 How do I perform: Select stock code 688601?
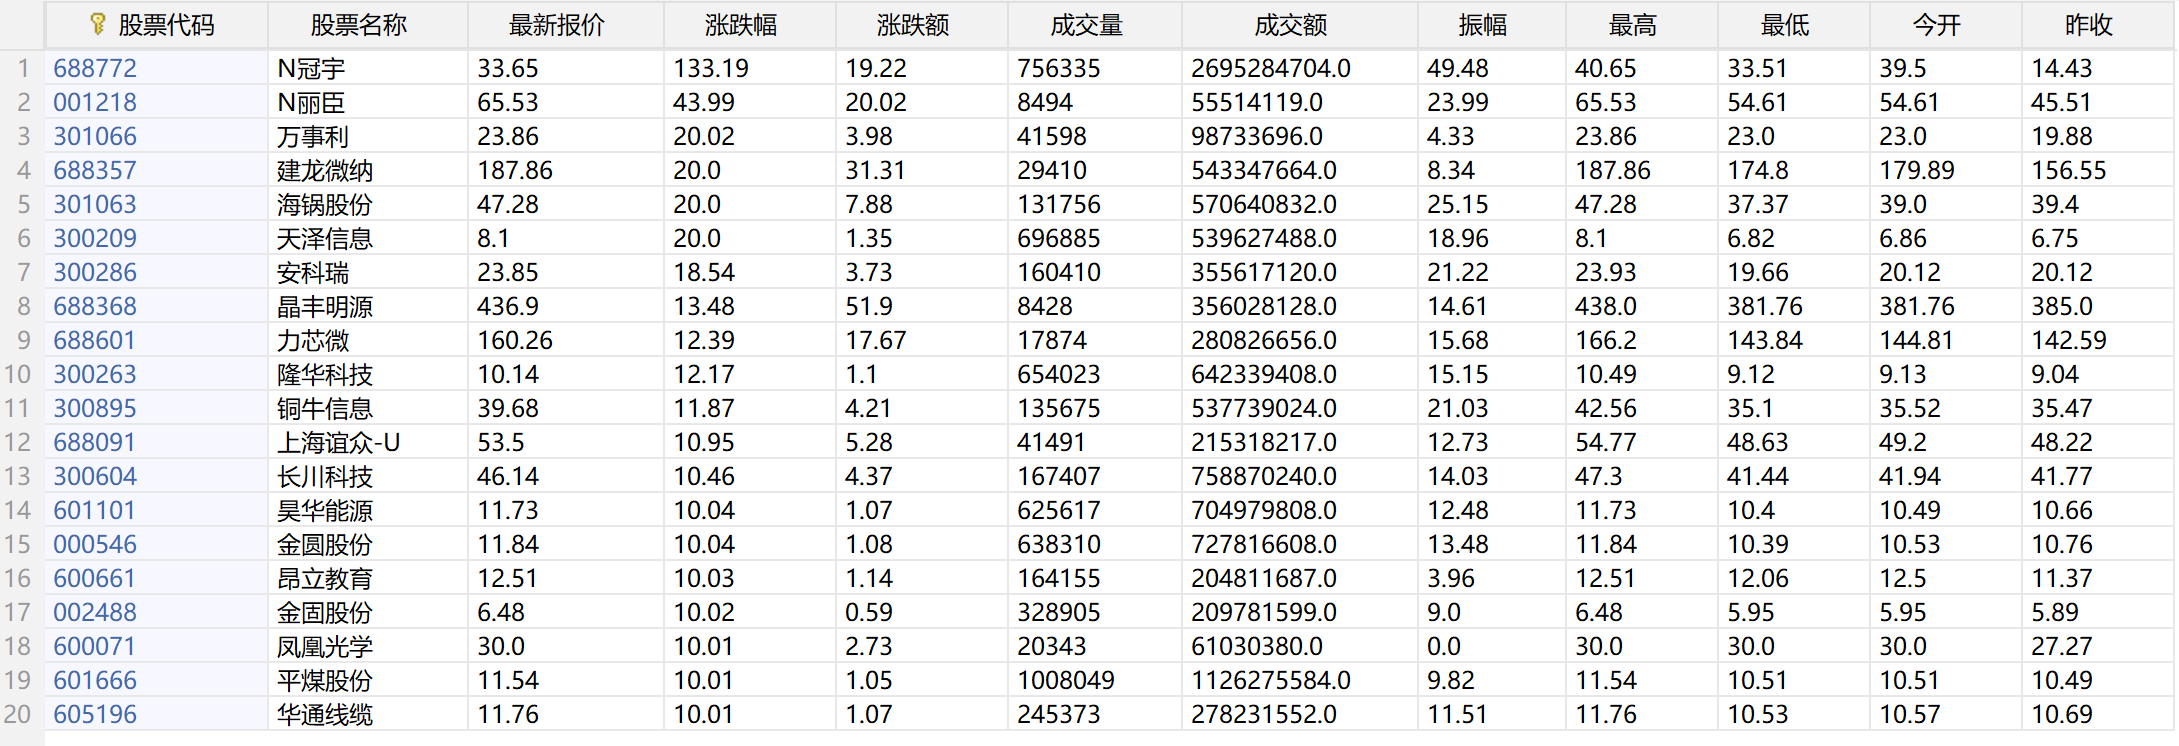(95, 340)
